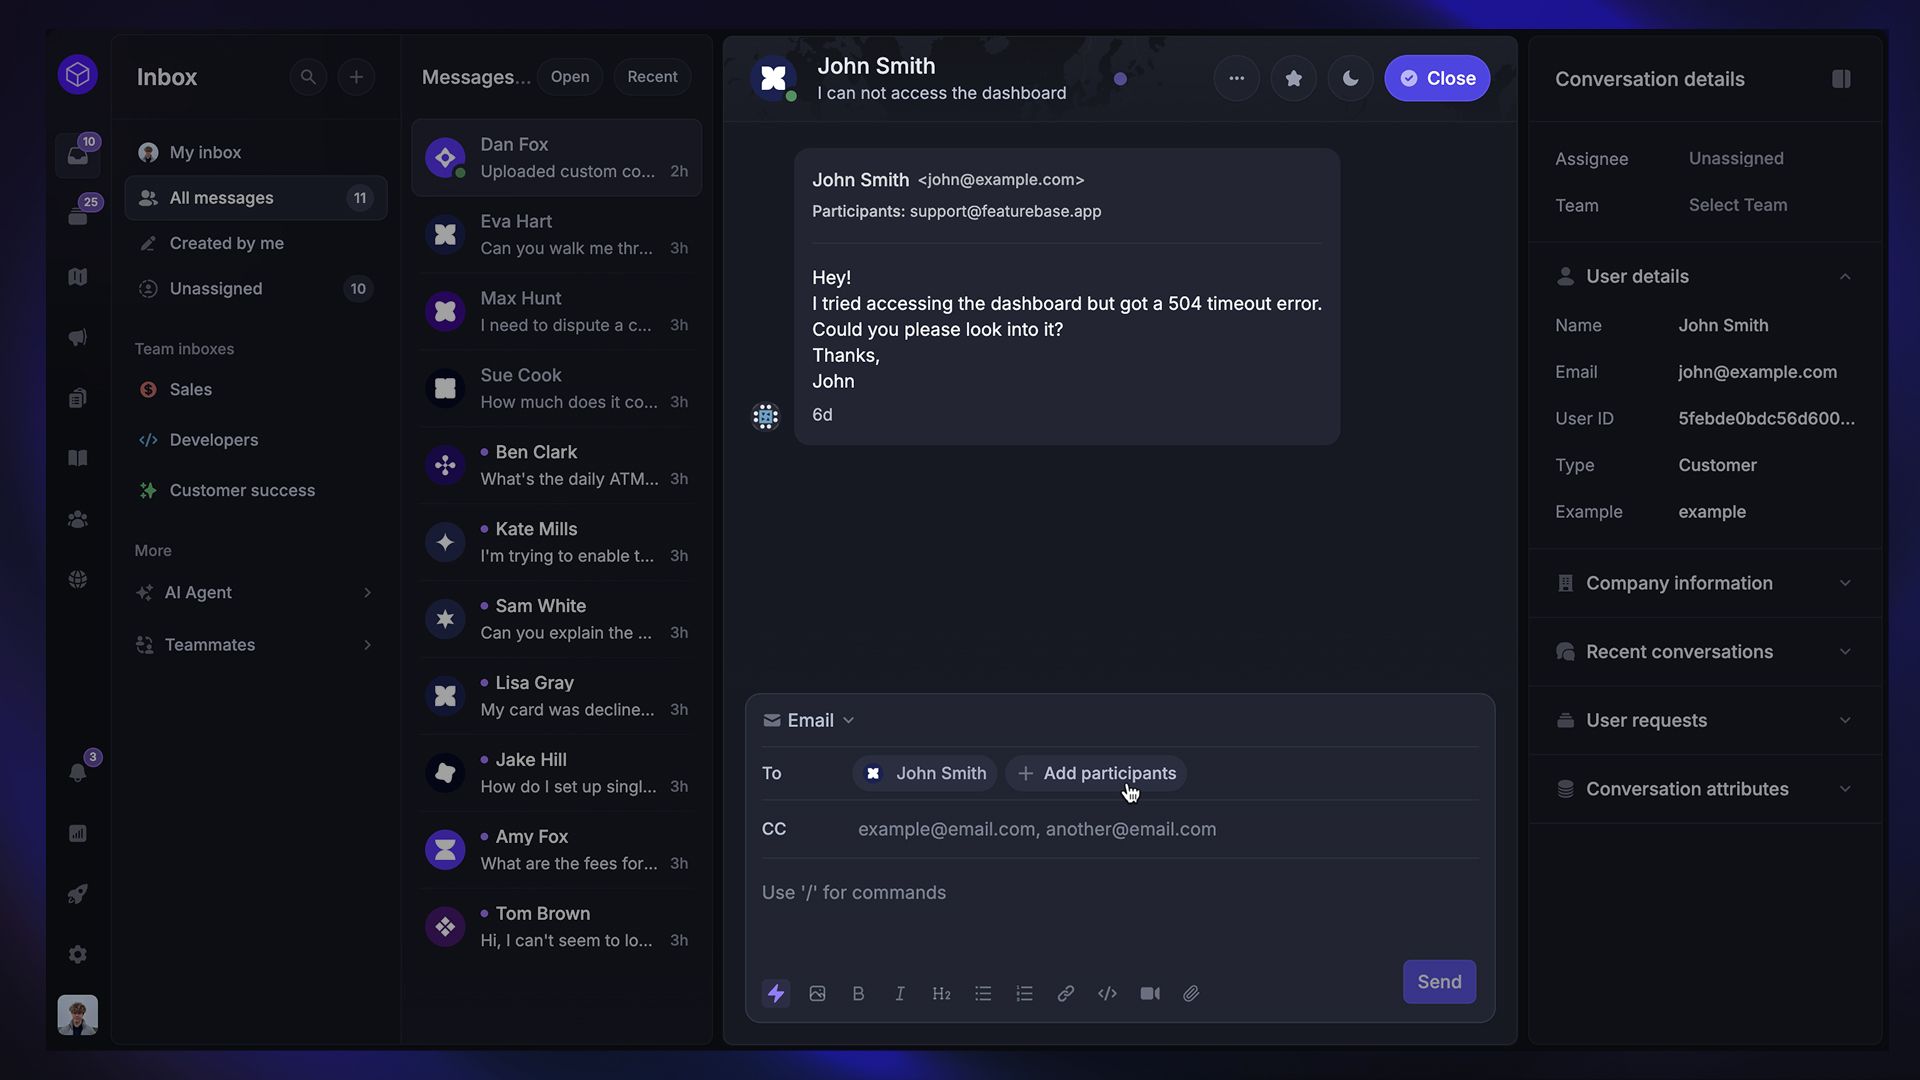Open the notifications bell in the sidebar
1920x1080 pixels.
77,772
